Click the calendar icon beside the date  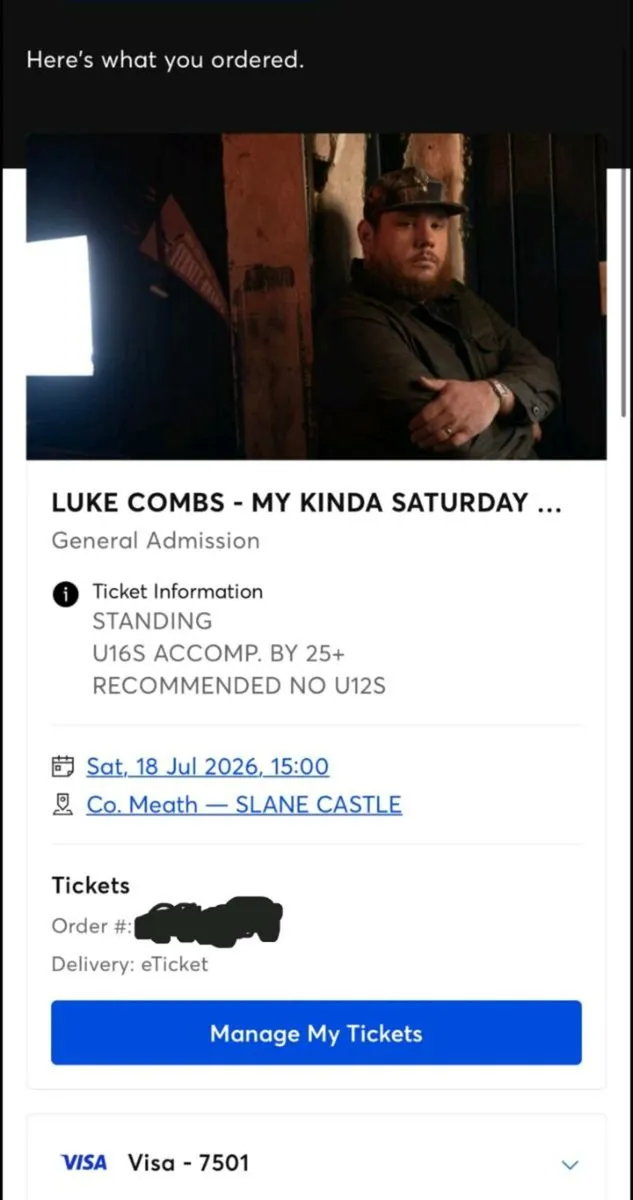63,767
